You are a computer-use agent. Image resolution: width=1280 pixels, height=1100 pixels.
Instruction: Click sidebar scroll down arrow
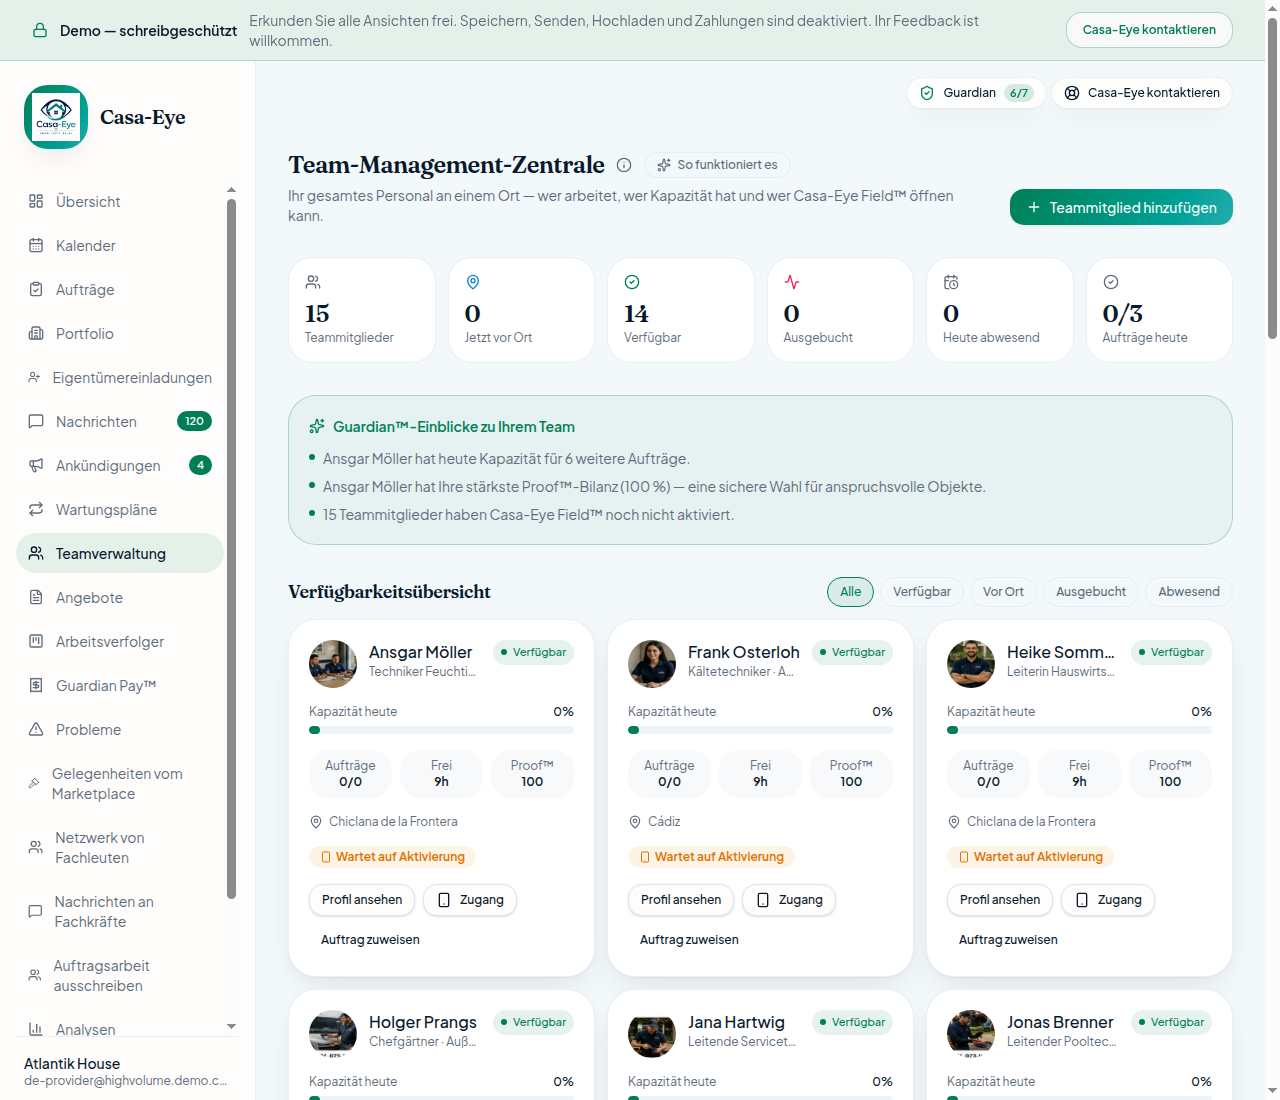pyautogui.click(x=231, y=1027)
